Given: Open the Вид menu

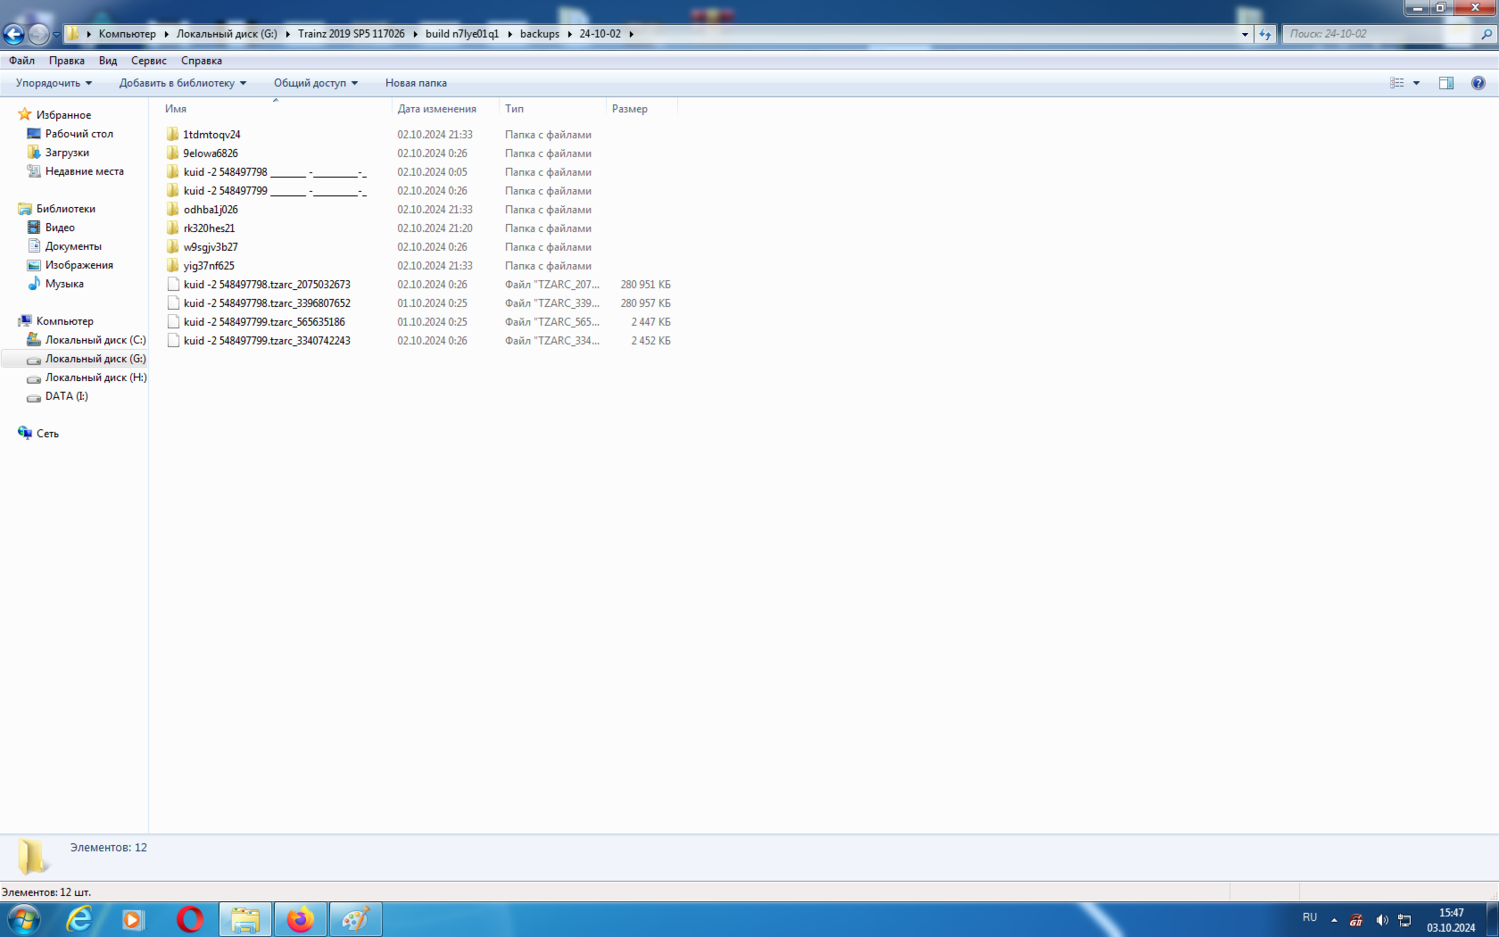Looking at the screenshot, I should 108,61.
